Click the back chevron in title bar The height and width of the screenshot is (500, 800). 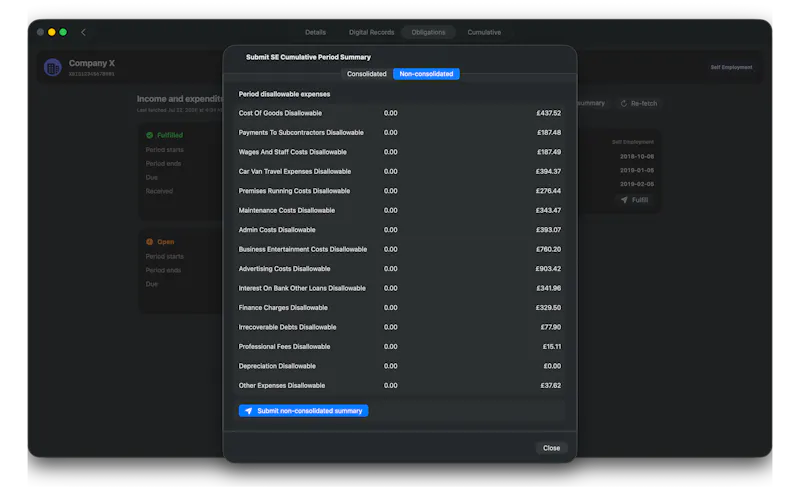point(83,32)
